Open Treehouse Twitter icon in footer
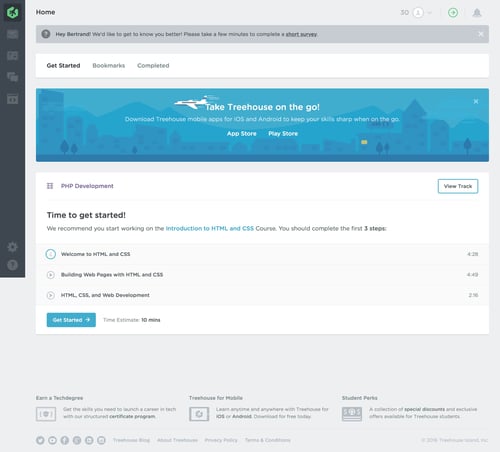This screenshot has height=452, width=500. point(40,440)
